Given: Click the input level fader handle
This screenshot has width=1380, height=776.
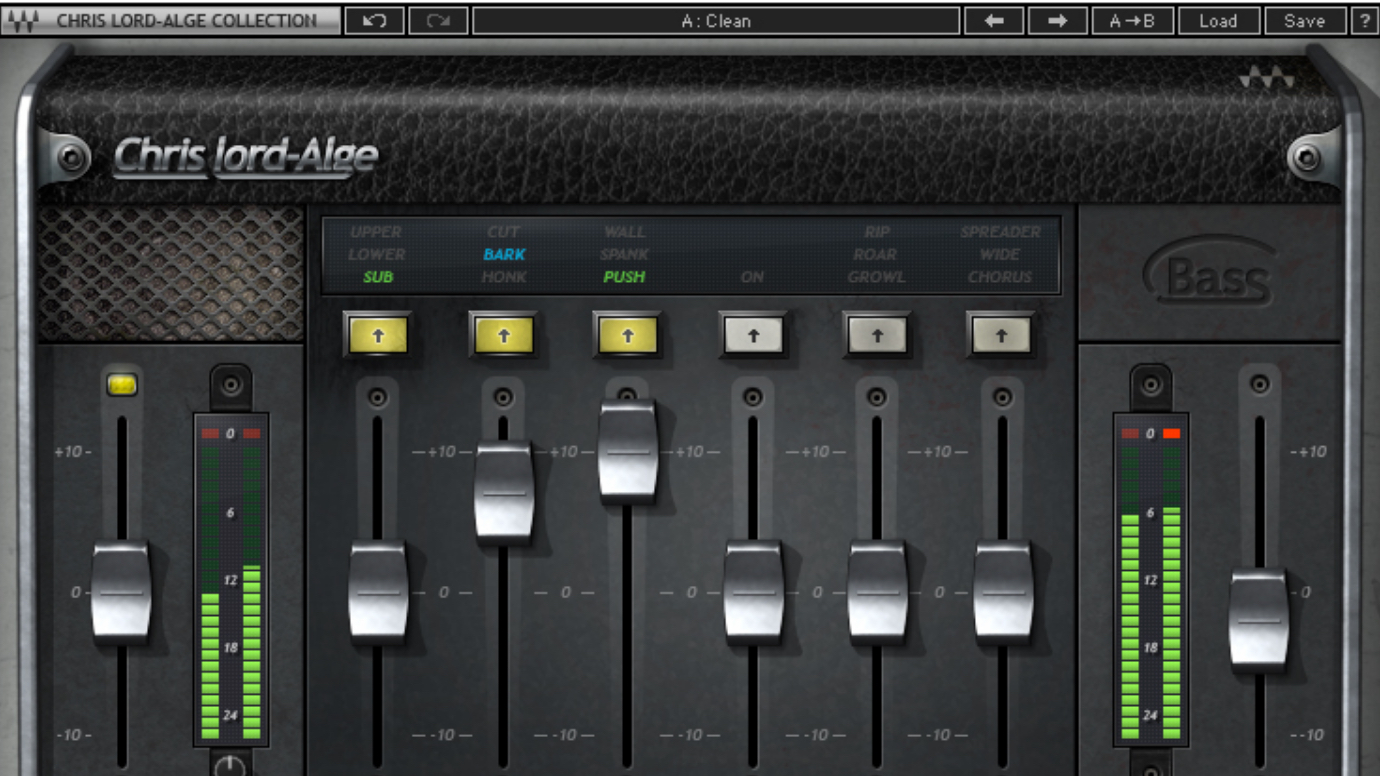Looking at the screenshot, I should [121, 591].
